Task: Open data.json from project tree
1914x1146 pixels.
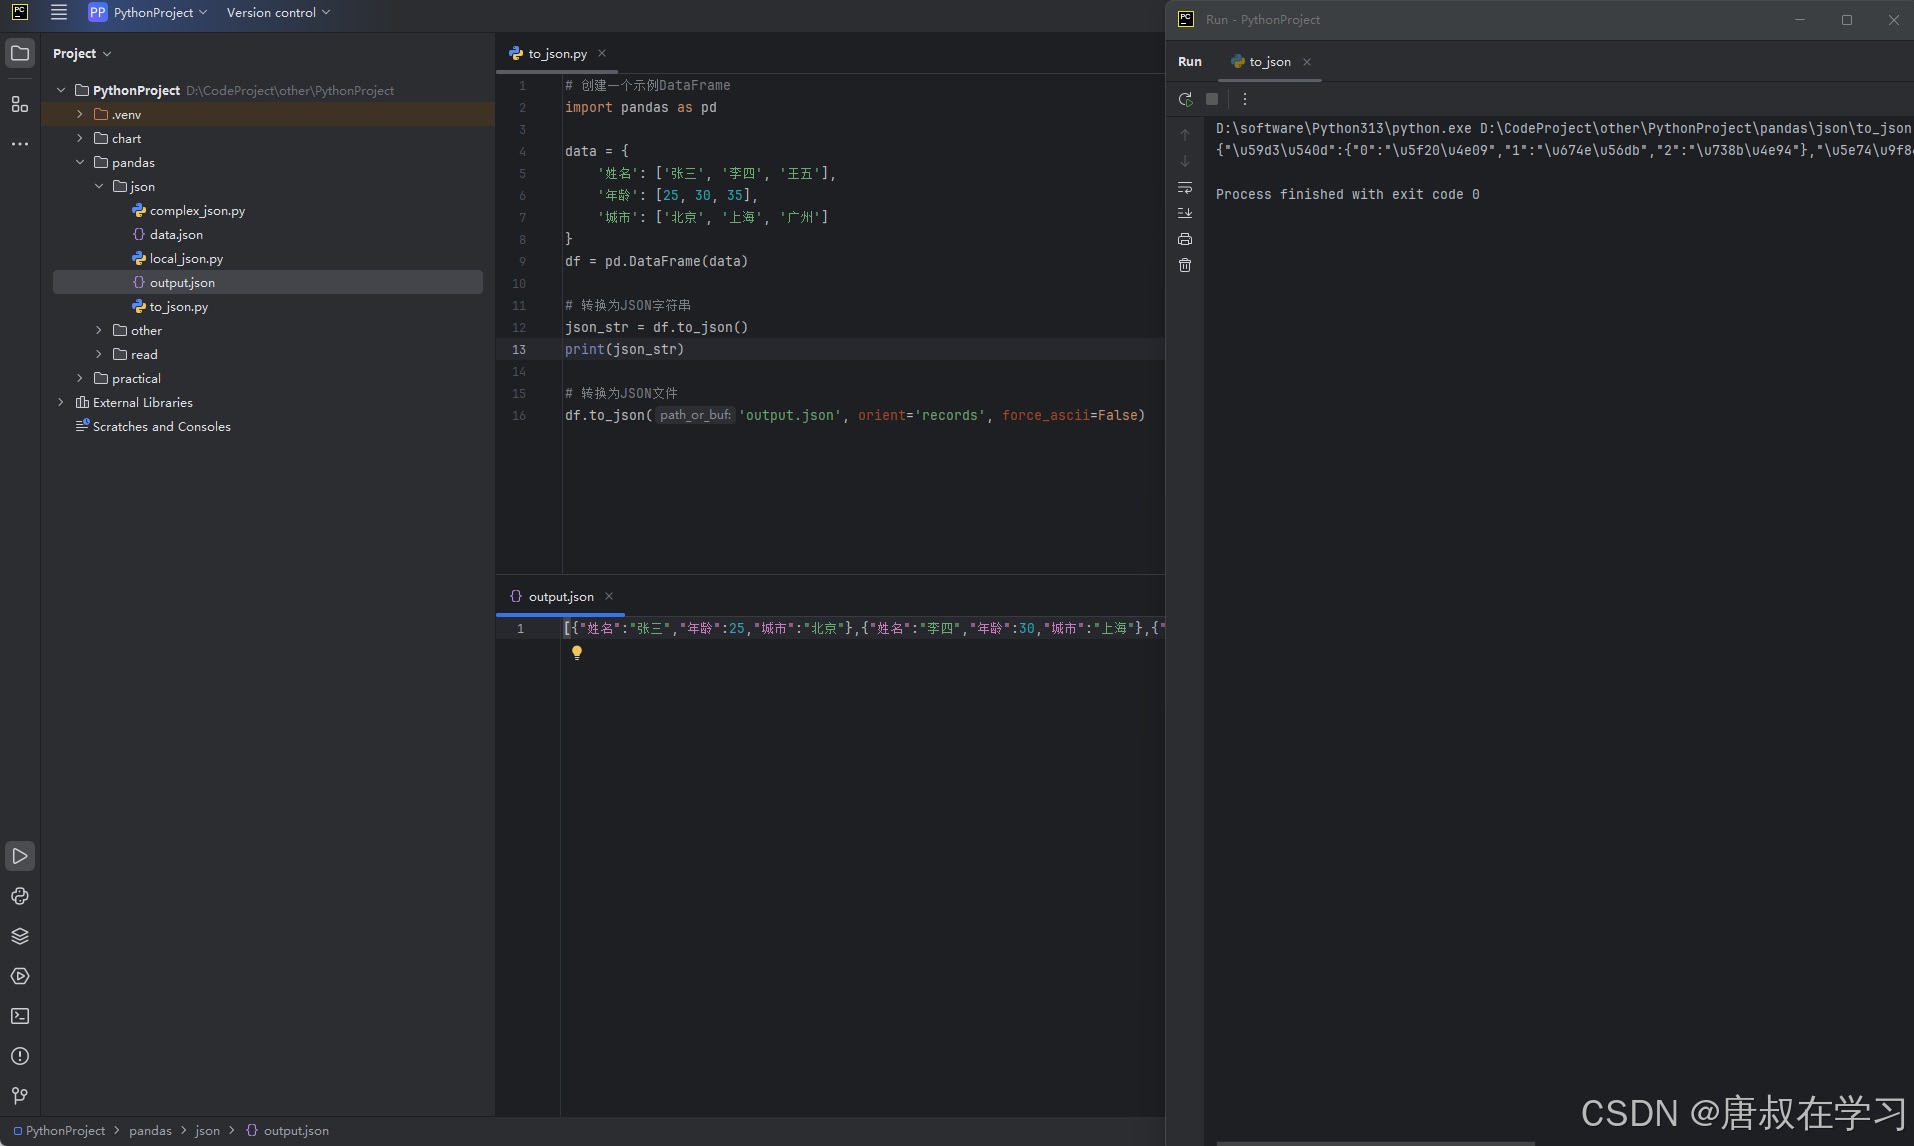Action: coord(176,234)
